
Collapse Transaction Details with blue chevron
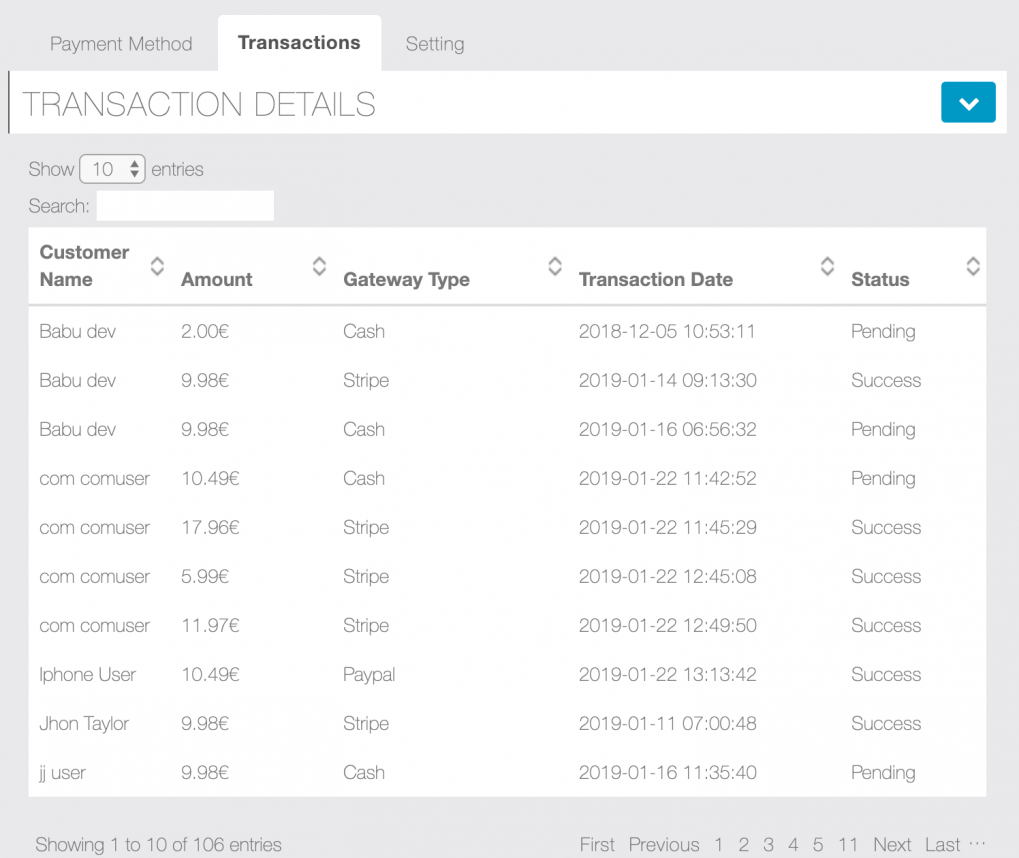pos(967,103)
